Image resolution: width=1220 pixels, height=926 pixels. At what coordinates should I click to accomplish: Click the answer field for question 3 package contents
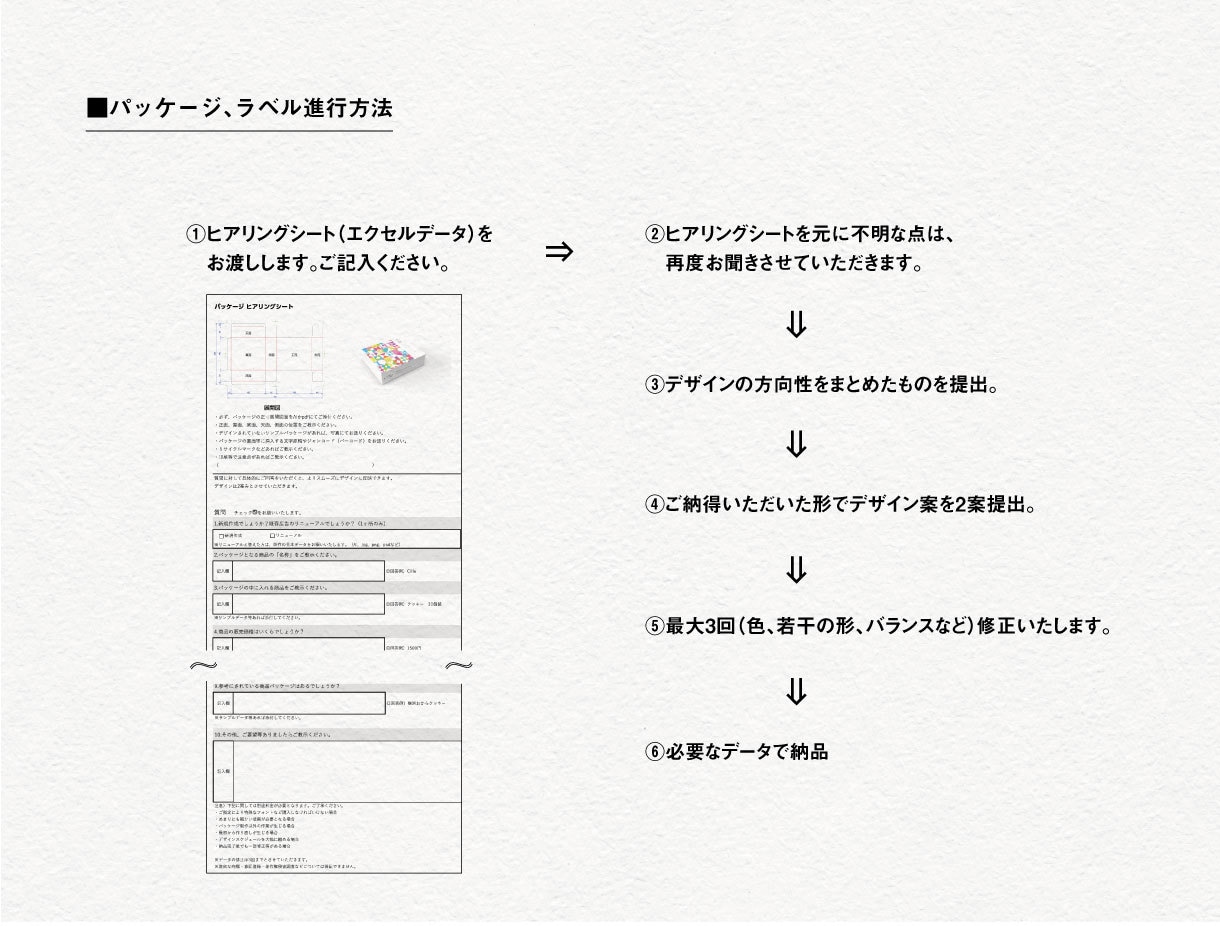[x=308, y=604]
